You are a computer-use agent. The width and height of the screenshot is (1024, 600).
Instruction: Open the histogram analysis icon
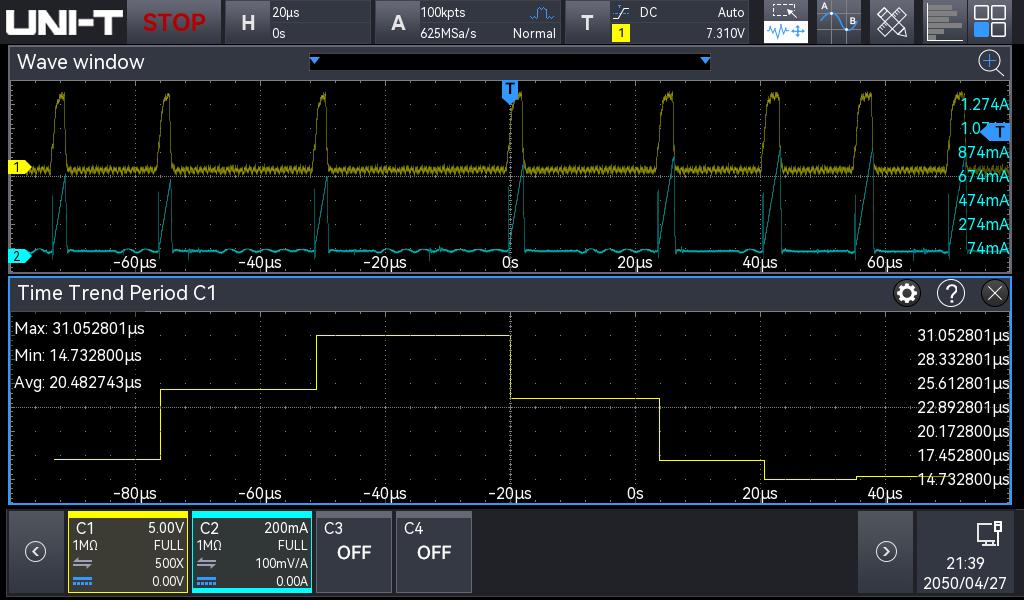[943, 22]
